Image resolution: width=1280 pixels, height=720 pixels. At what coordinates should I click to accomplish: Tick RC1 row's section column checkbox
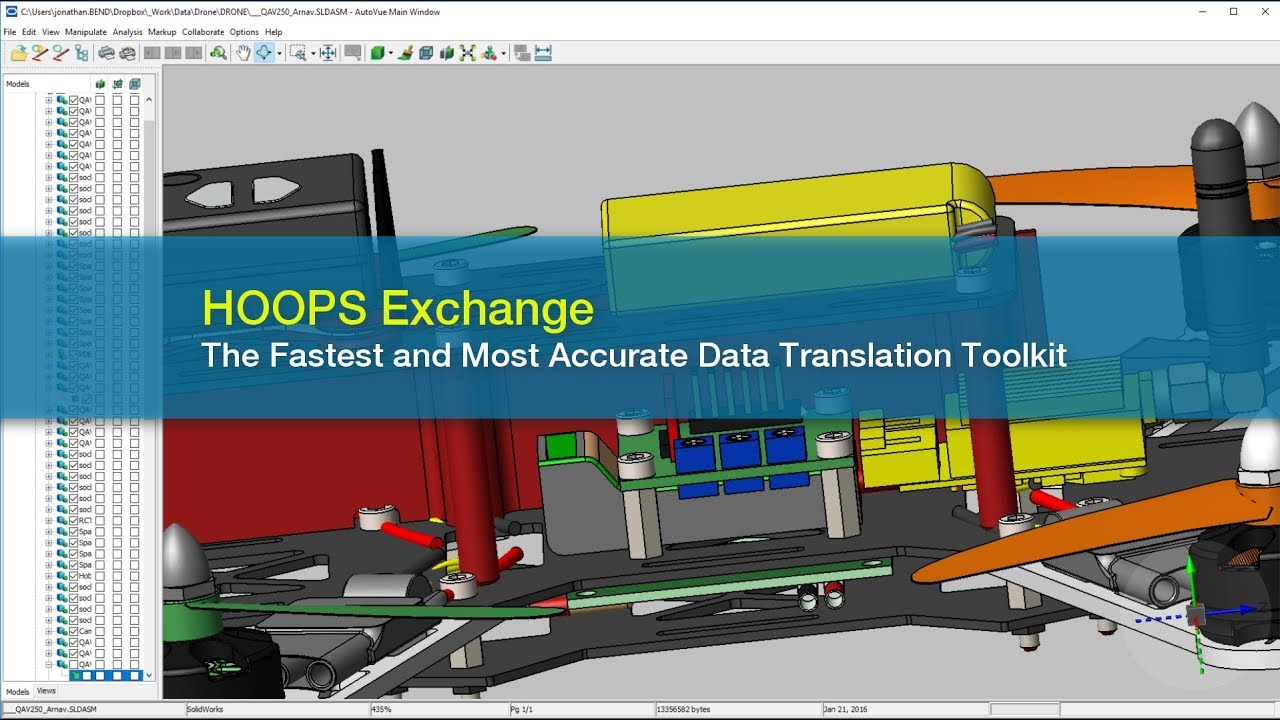pos(100,521)
